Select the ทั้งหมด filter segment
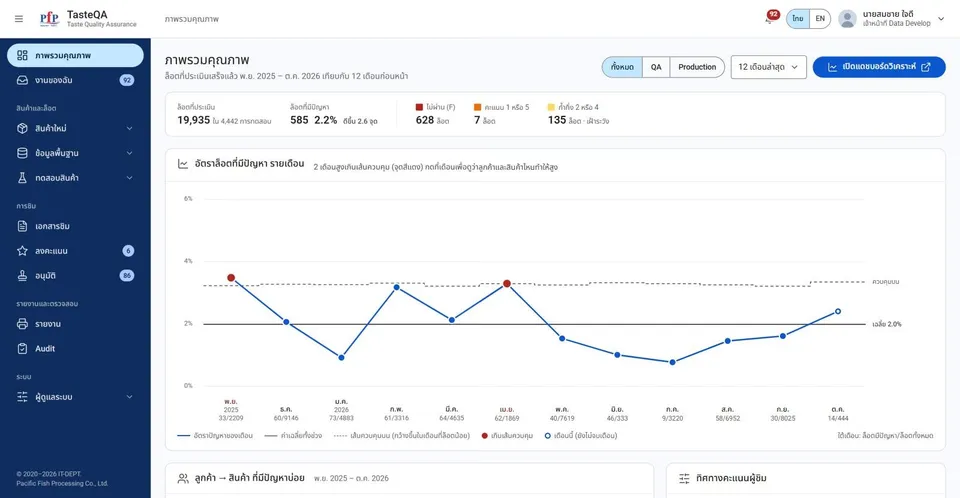Image resolution: width=960 pixels, height=498 pixels. [622, 67]
